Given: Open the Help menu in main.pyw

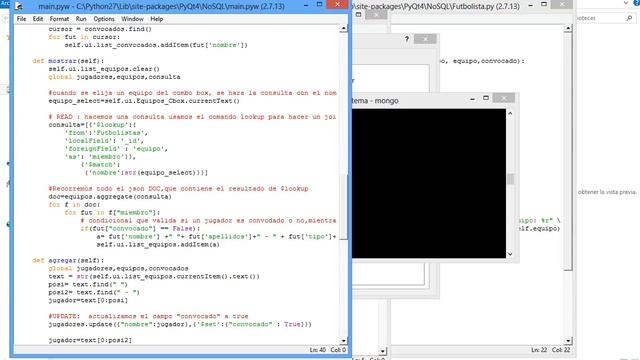Looking at the screenshot, I should 156,19.
